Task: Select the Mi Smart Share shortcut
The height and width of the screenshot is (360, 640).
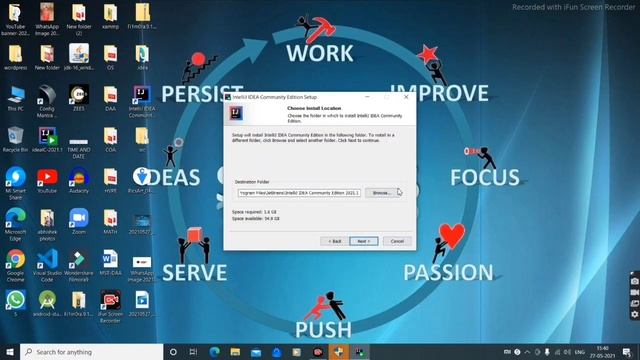Action: point(16,183)
